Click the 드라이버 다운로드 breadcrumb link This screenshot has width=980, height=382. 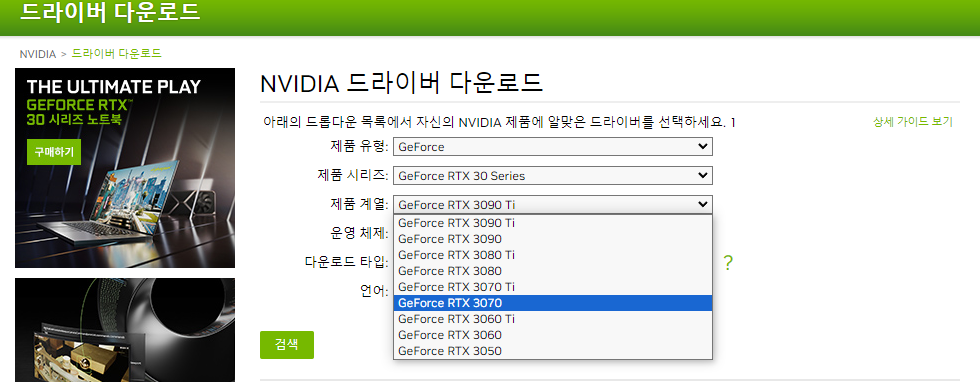pos(117,54)
